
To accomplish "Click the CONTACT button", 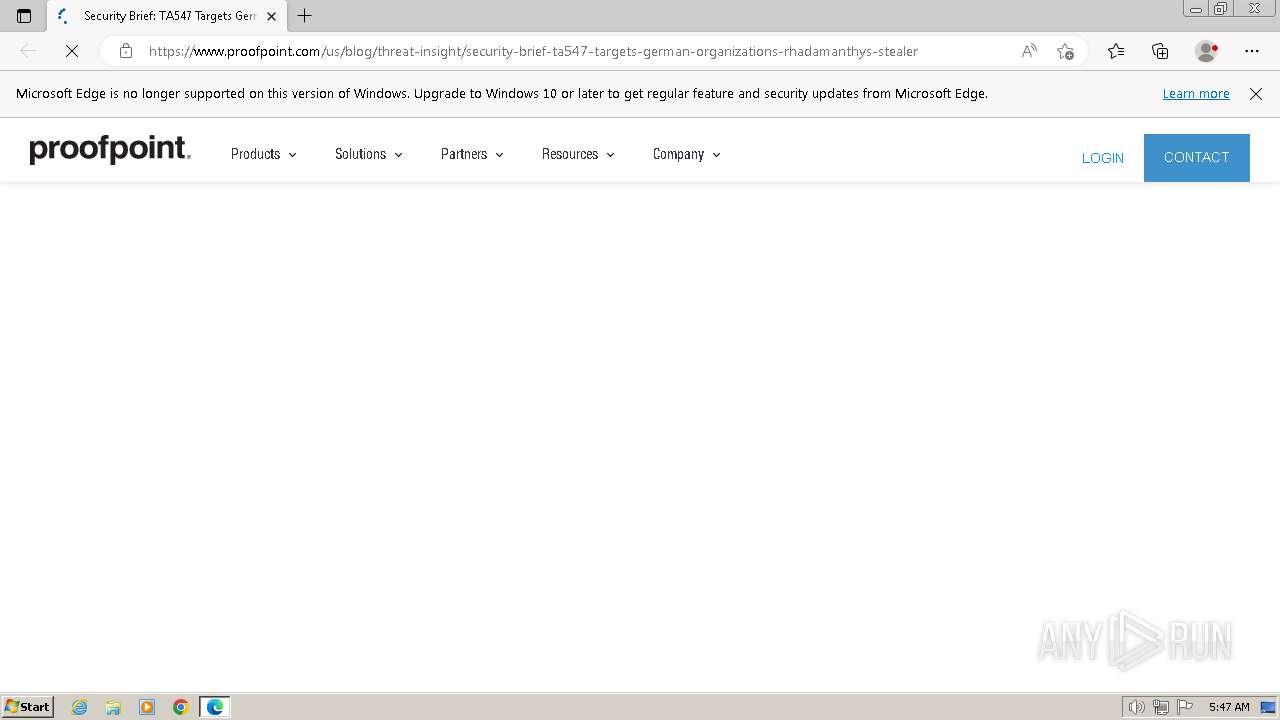I will pos(1197,158).
